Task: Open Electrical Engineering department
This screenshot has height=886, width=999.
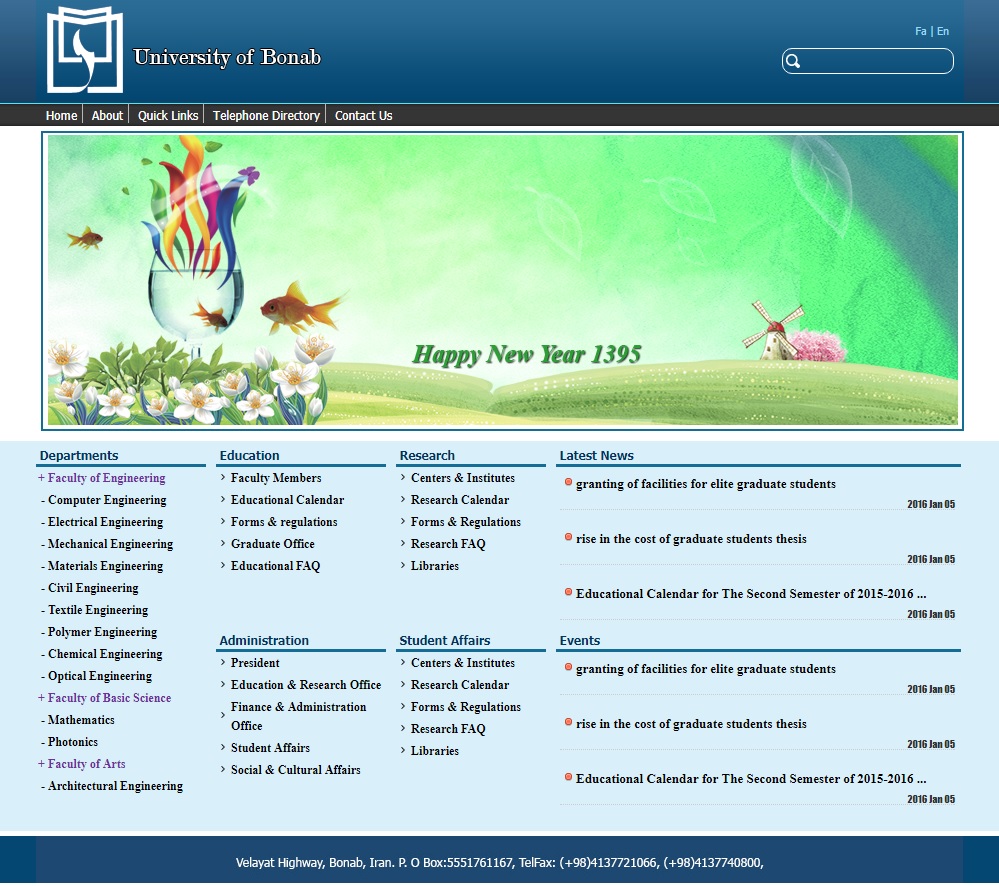Action: point(105,522)
